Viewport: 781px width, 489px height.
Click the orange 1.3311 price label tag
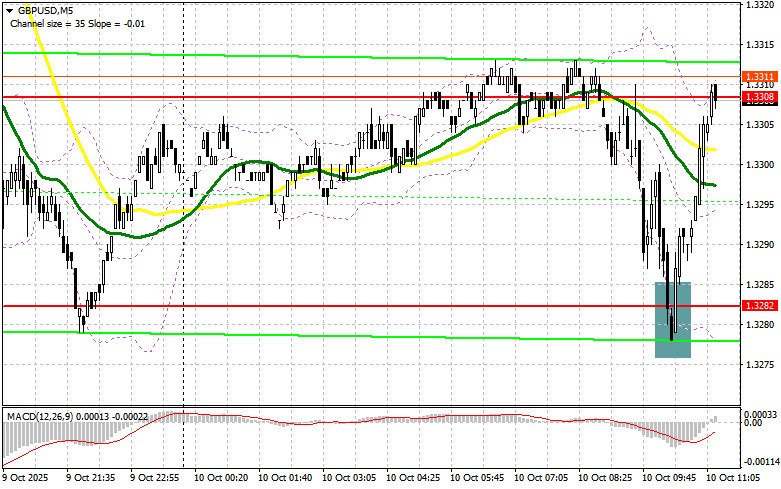click(757, 76)
